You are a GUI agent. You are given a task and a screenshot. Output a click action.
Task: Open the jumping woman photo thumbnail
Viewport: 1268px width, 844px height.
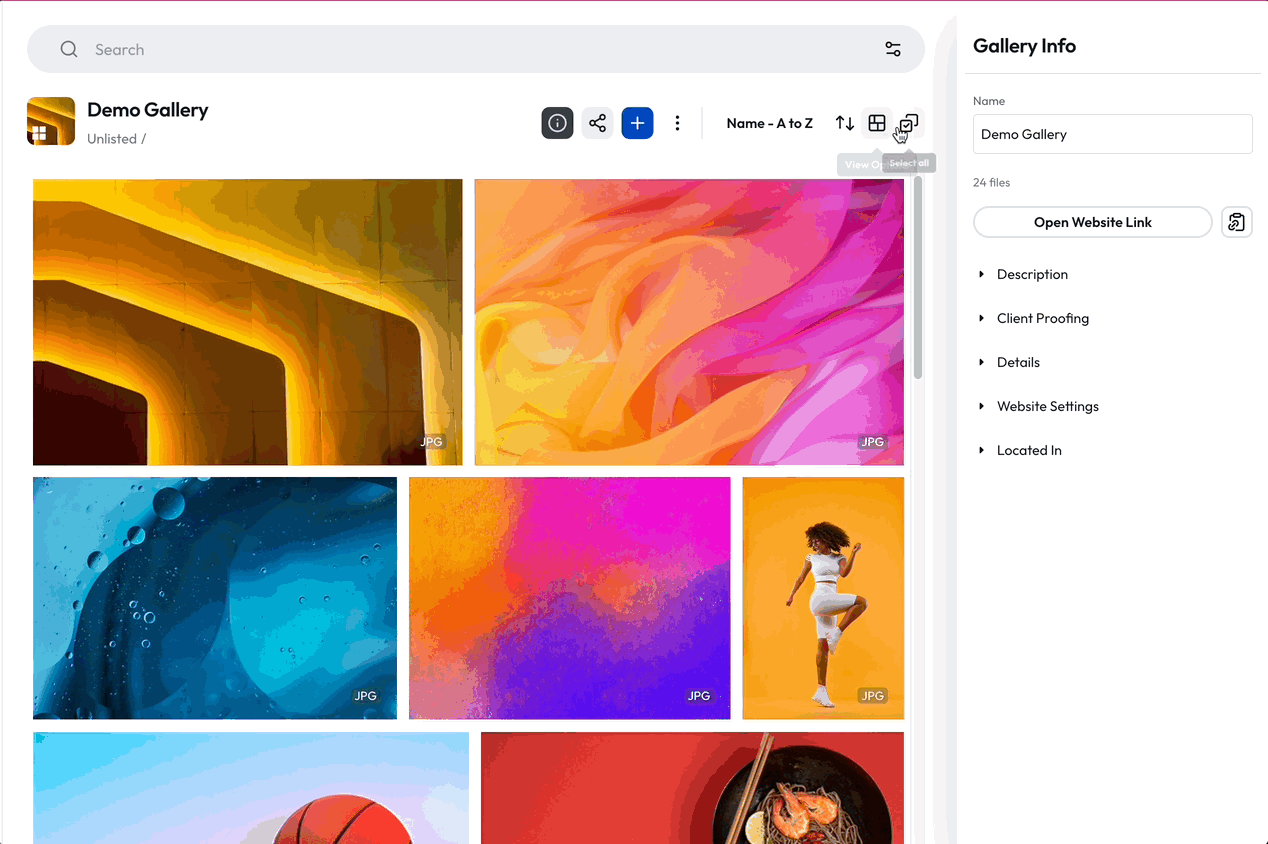[823, 598]
